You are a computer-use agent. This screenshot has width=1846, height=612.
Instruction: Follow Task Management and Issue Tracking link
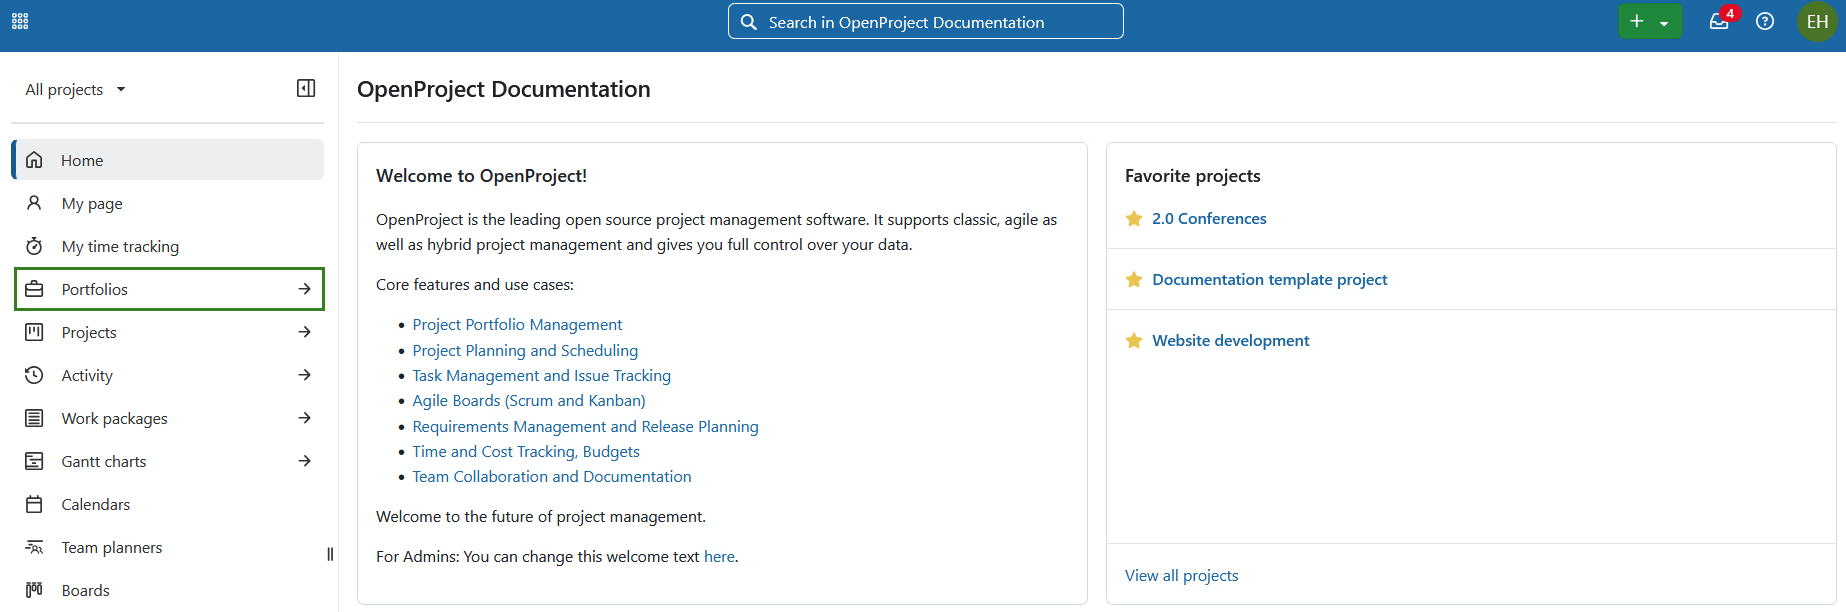tap(541, 375)
